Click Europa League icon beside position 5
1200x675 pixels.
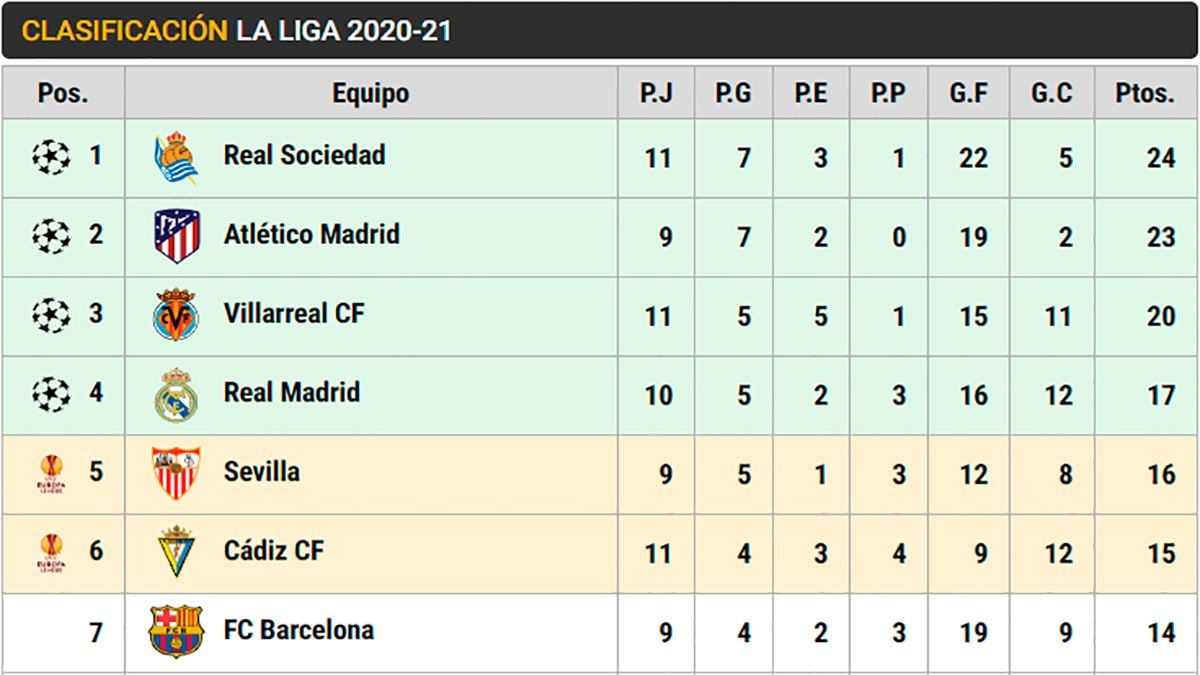coord(51,473)
